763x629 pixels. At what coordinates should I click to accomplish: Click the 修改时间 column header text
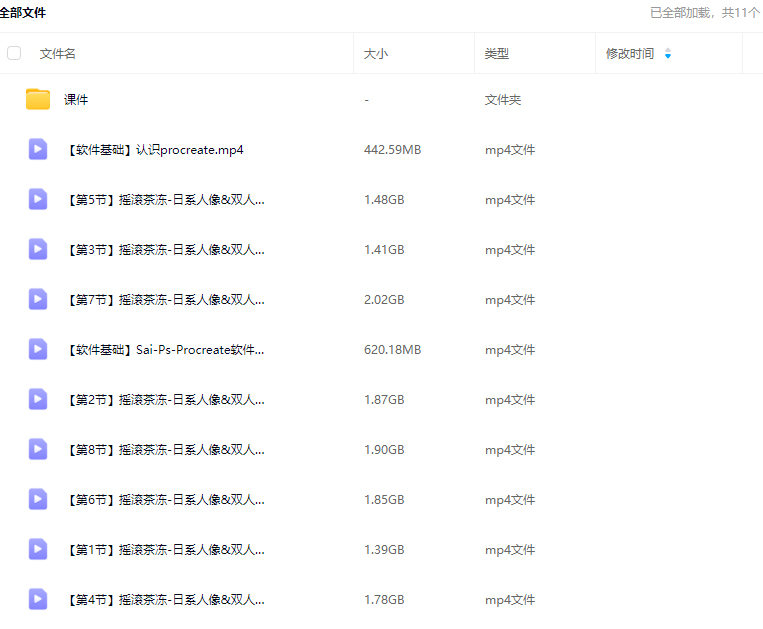coord(630,53)
